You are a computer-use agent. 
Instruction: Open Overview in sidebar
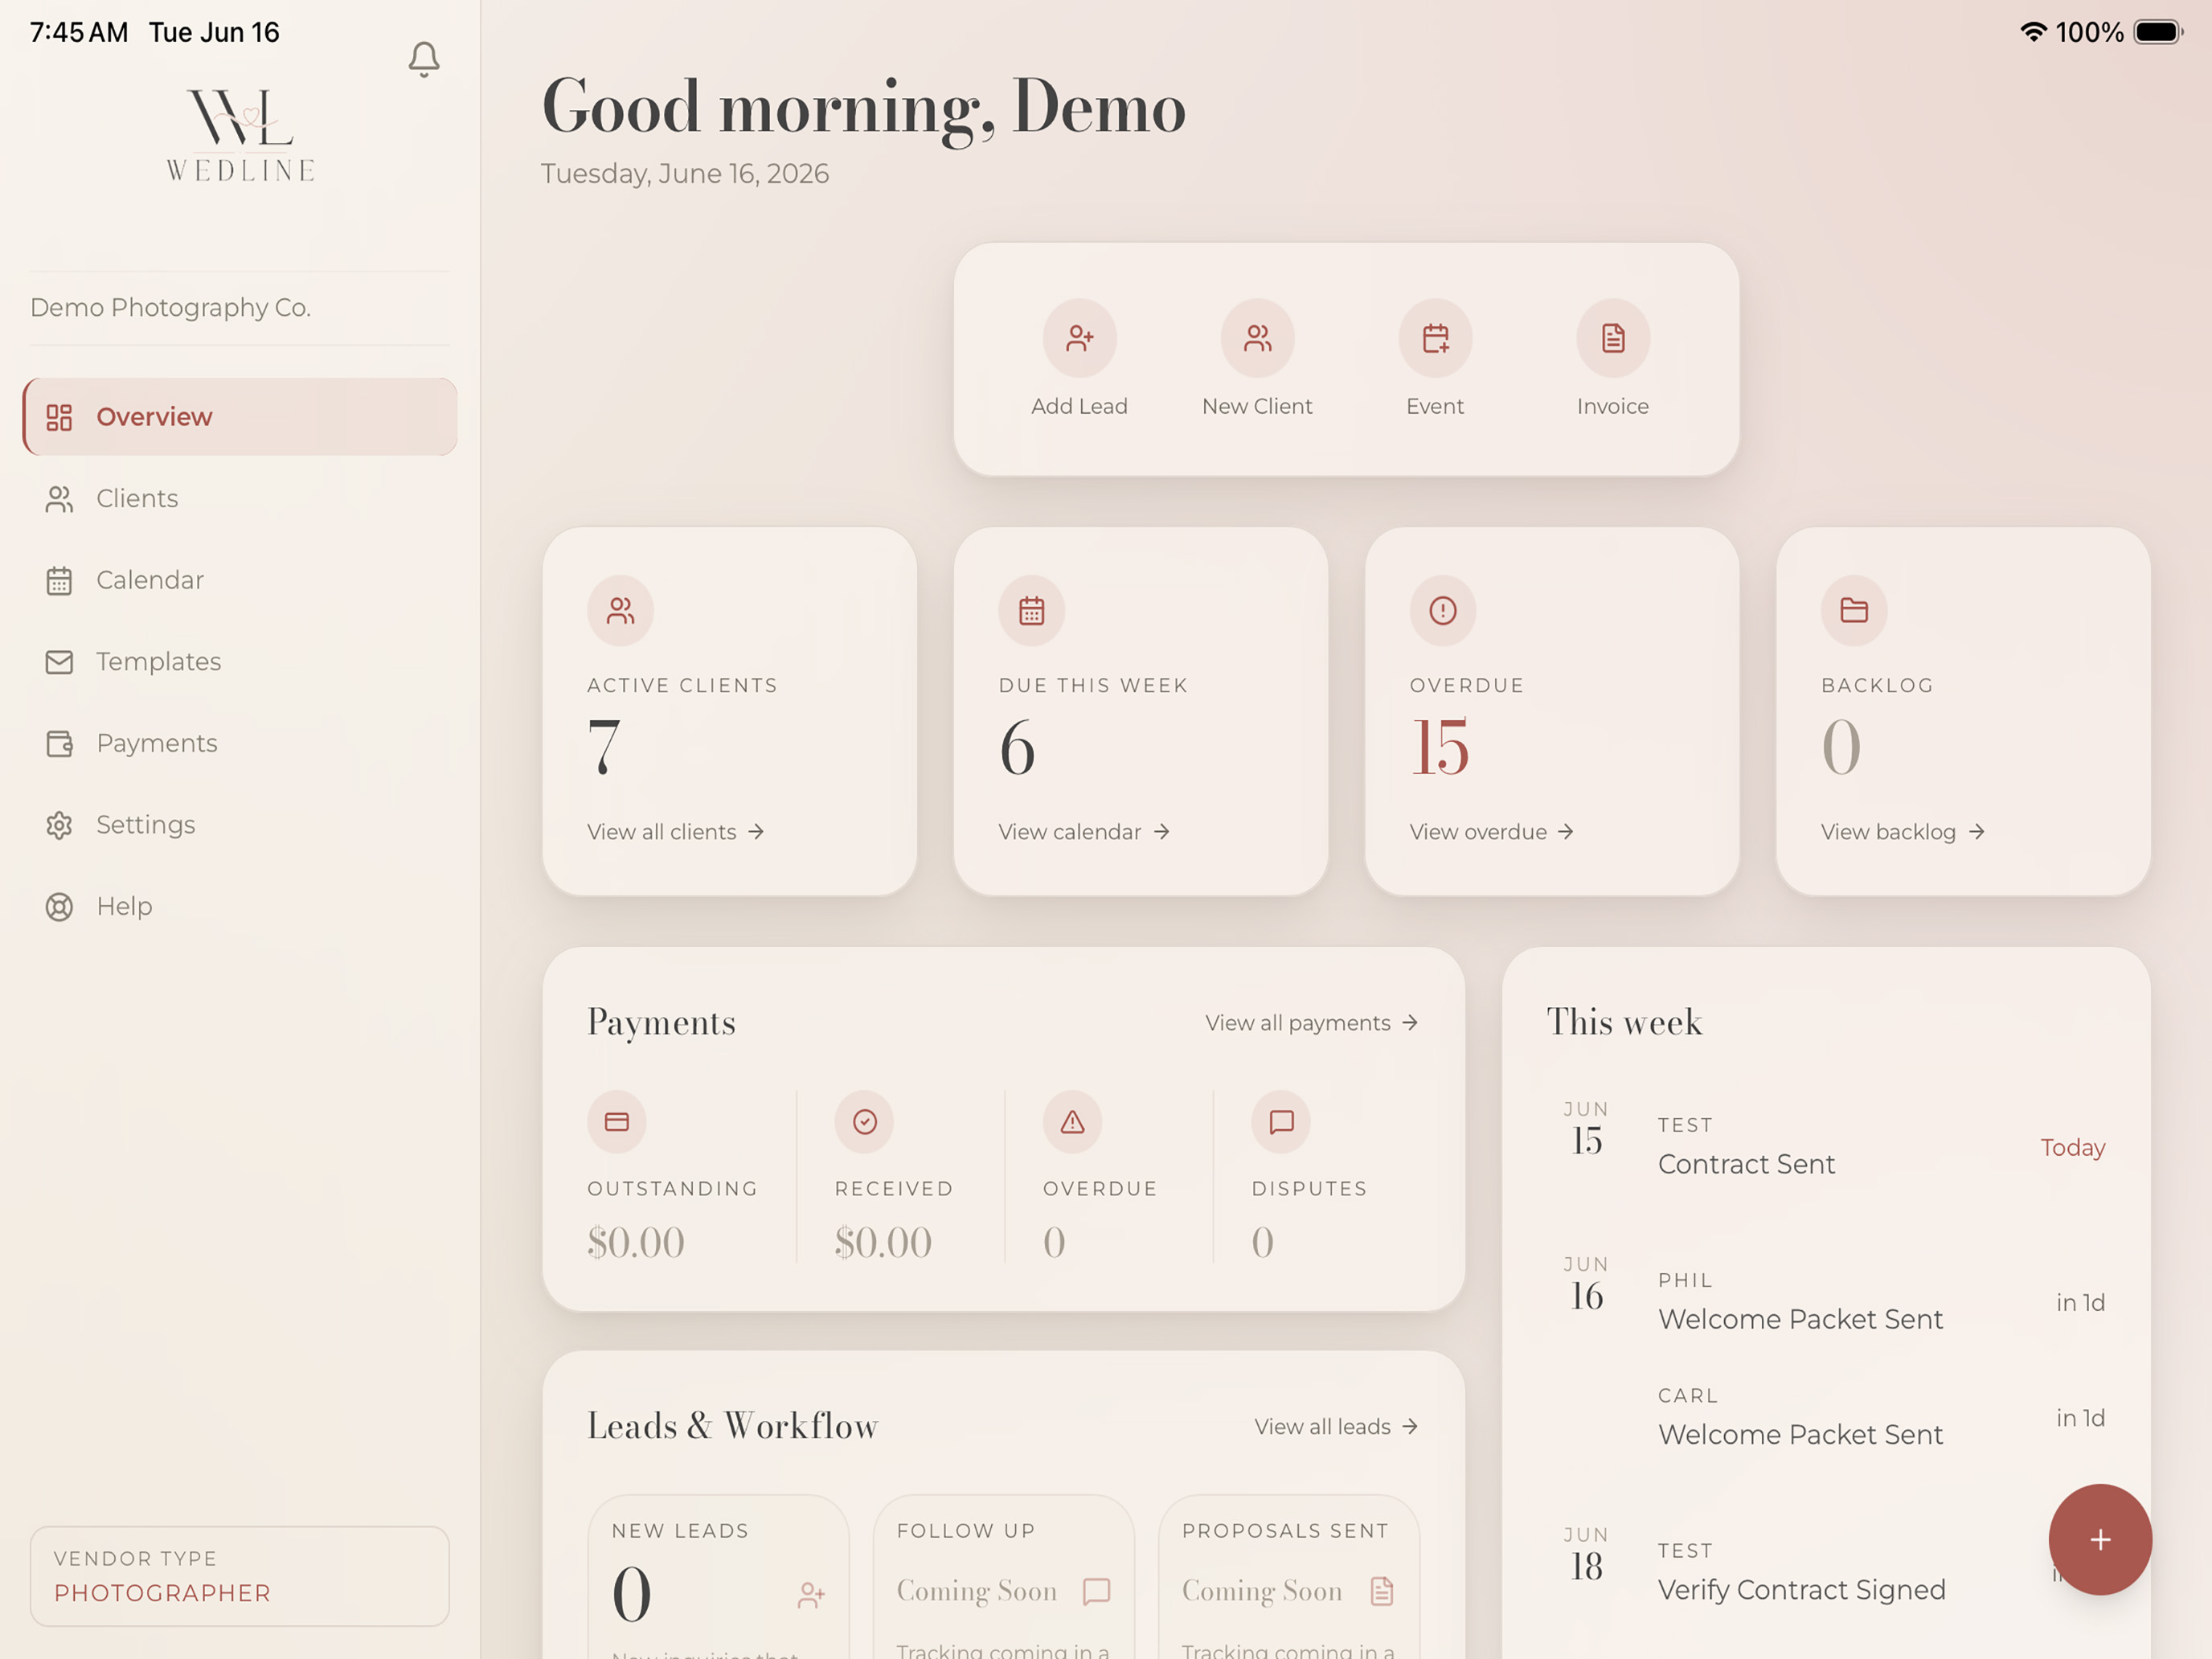pos(240,417)
